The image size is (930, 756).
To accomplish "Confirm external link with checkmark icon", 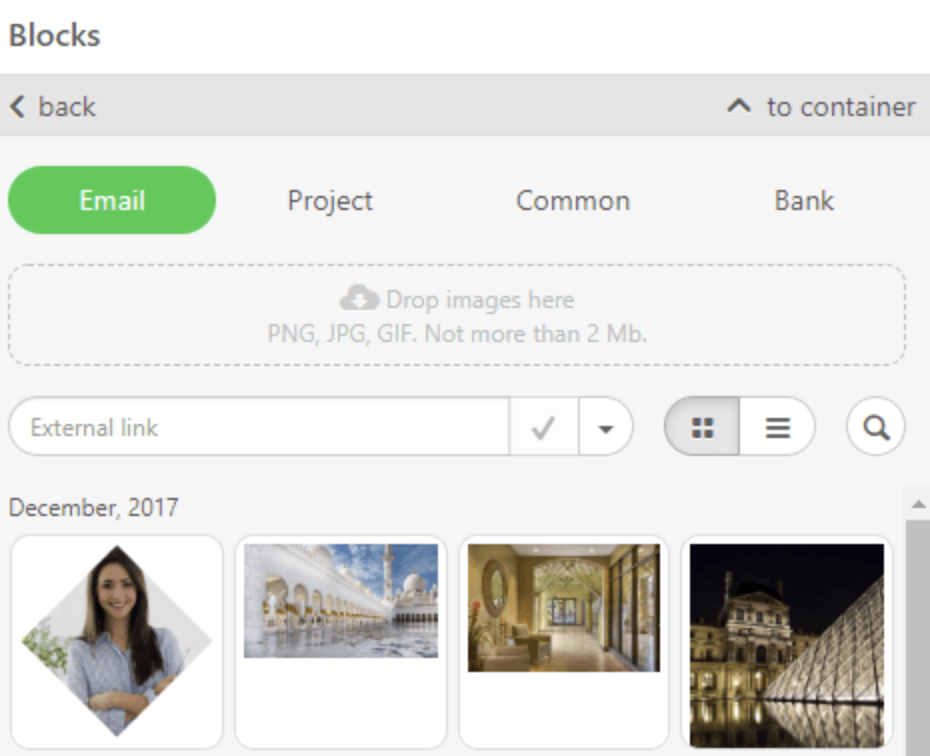I will pos(543,427).
